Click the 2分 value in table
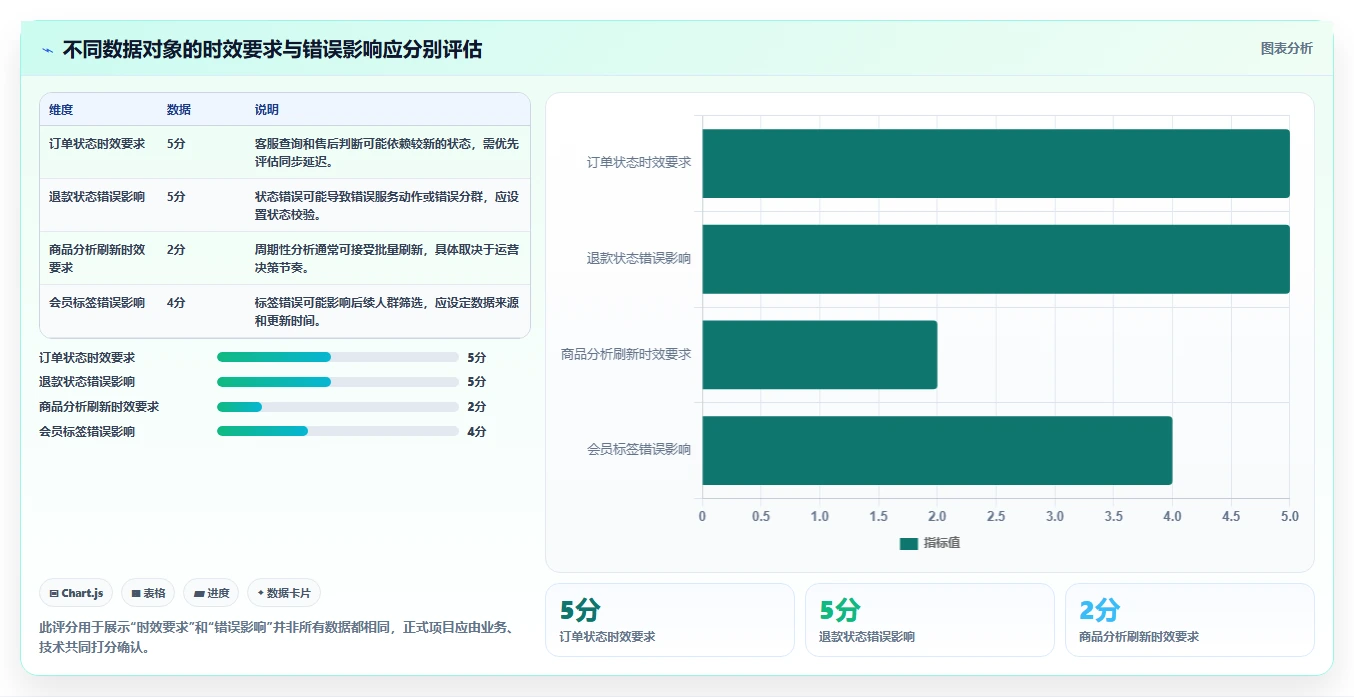Viewport: 1354px width, 697px height. [x=176, y=250]
